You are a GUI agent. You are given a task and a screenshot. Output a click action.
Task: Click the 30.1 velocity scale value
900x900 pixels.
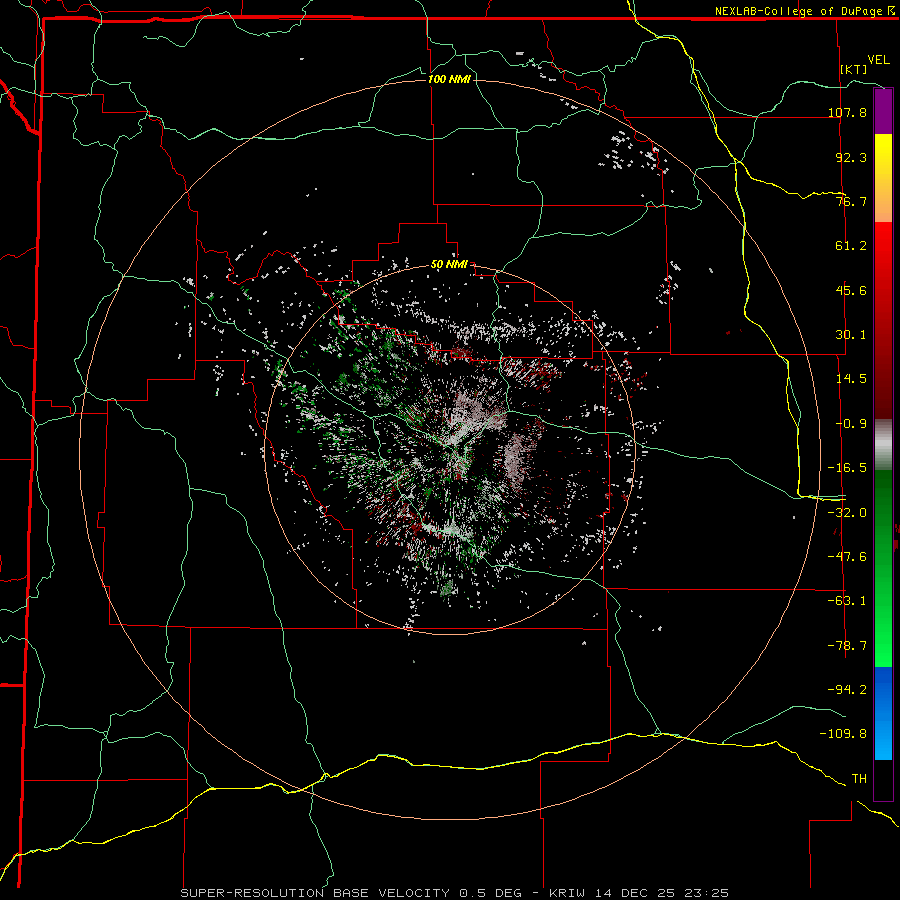(x=851, y=335)
